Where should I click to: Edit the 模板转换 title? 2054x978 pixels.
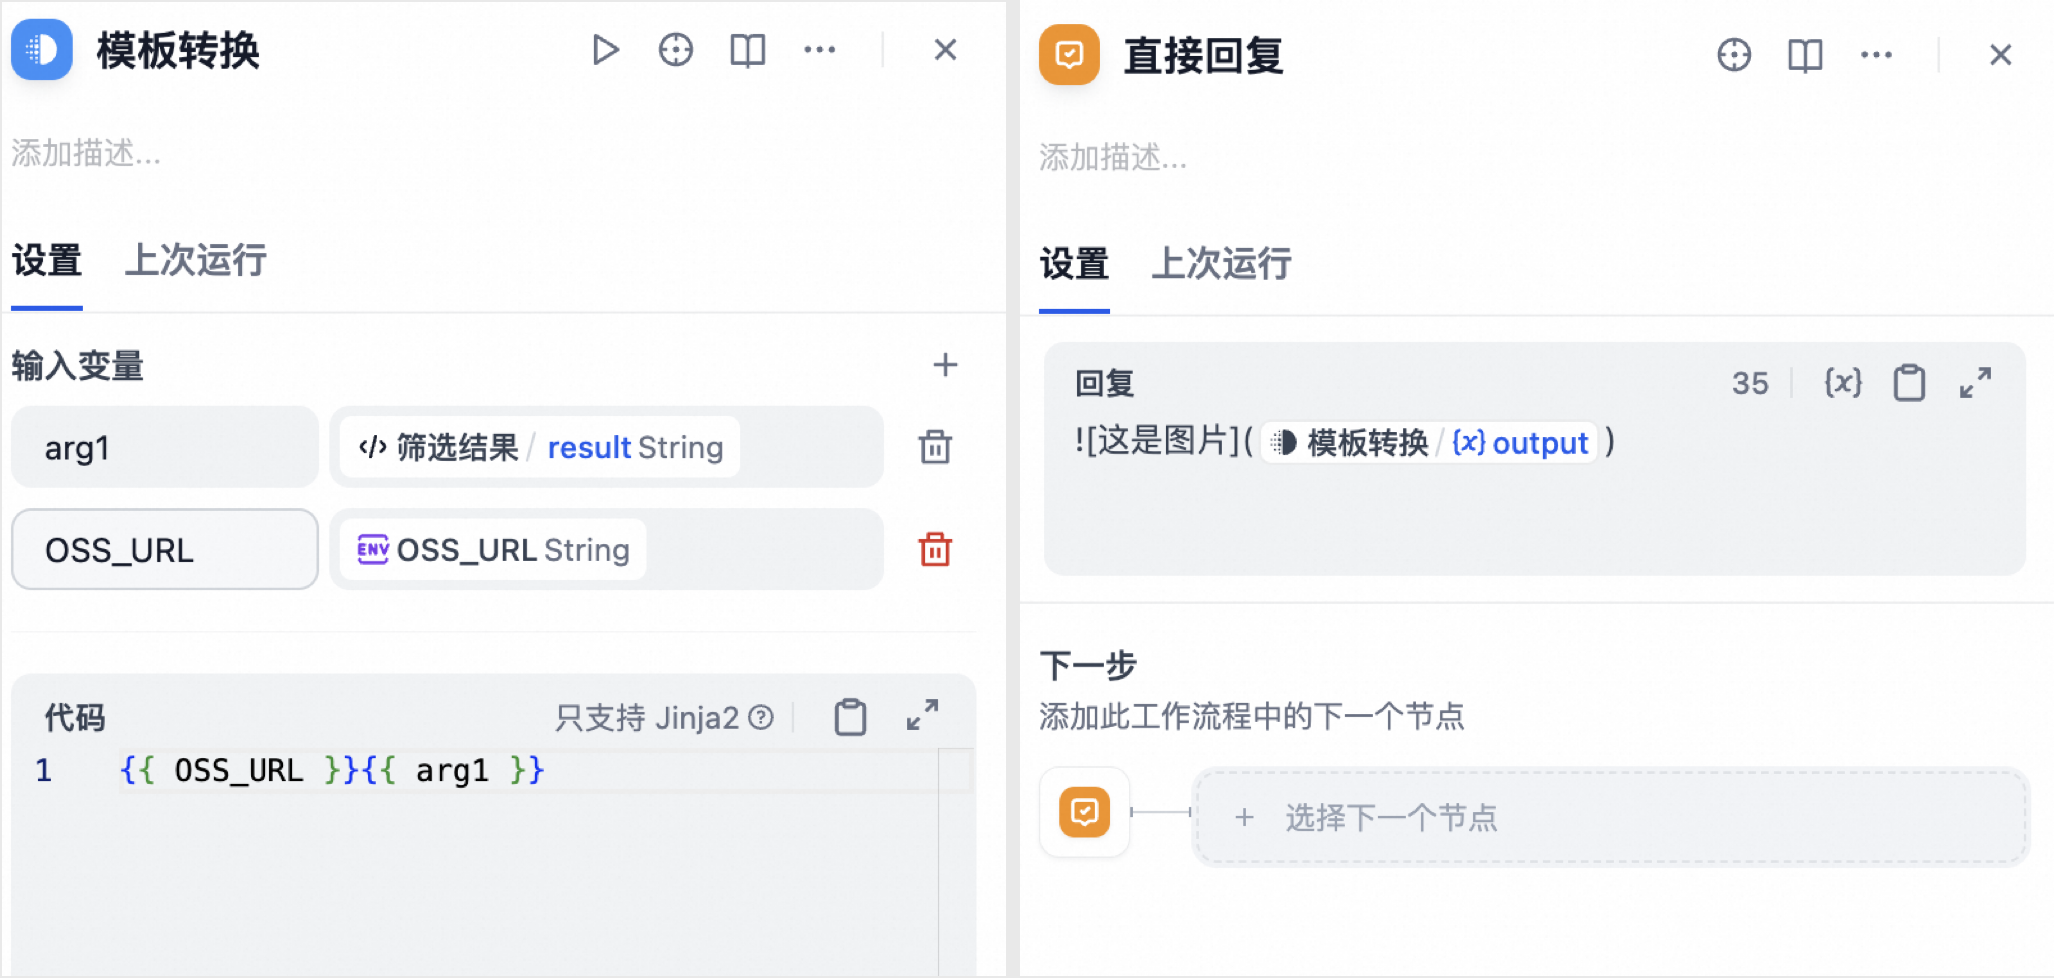click(178, 50)
